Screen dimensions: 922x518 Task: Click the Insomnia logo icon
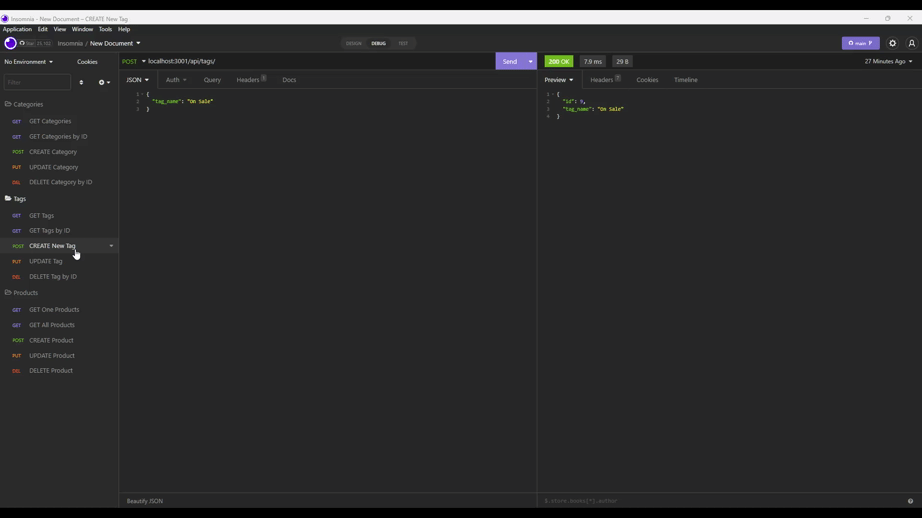tap(10, 43)
